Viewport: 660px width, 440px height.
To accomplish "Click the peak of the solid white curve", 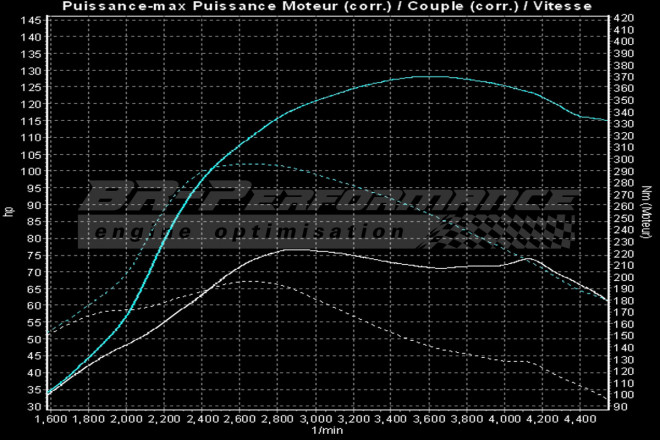I will (290, 249).
